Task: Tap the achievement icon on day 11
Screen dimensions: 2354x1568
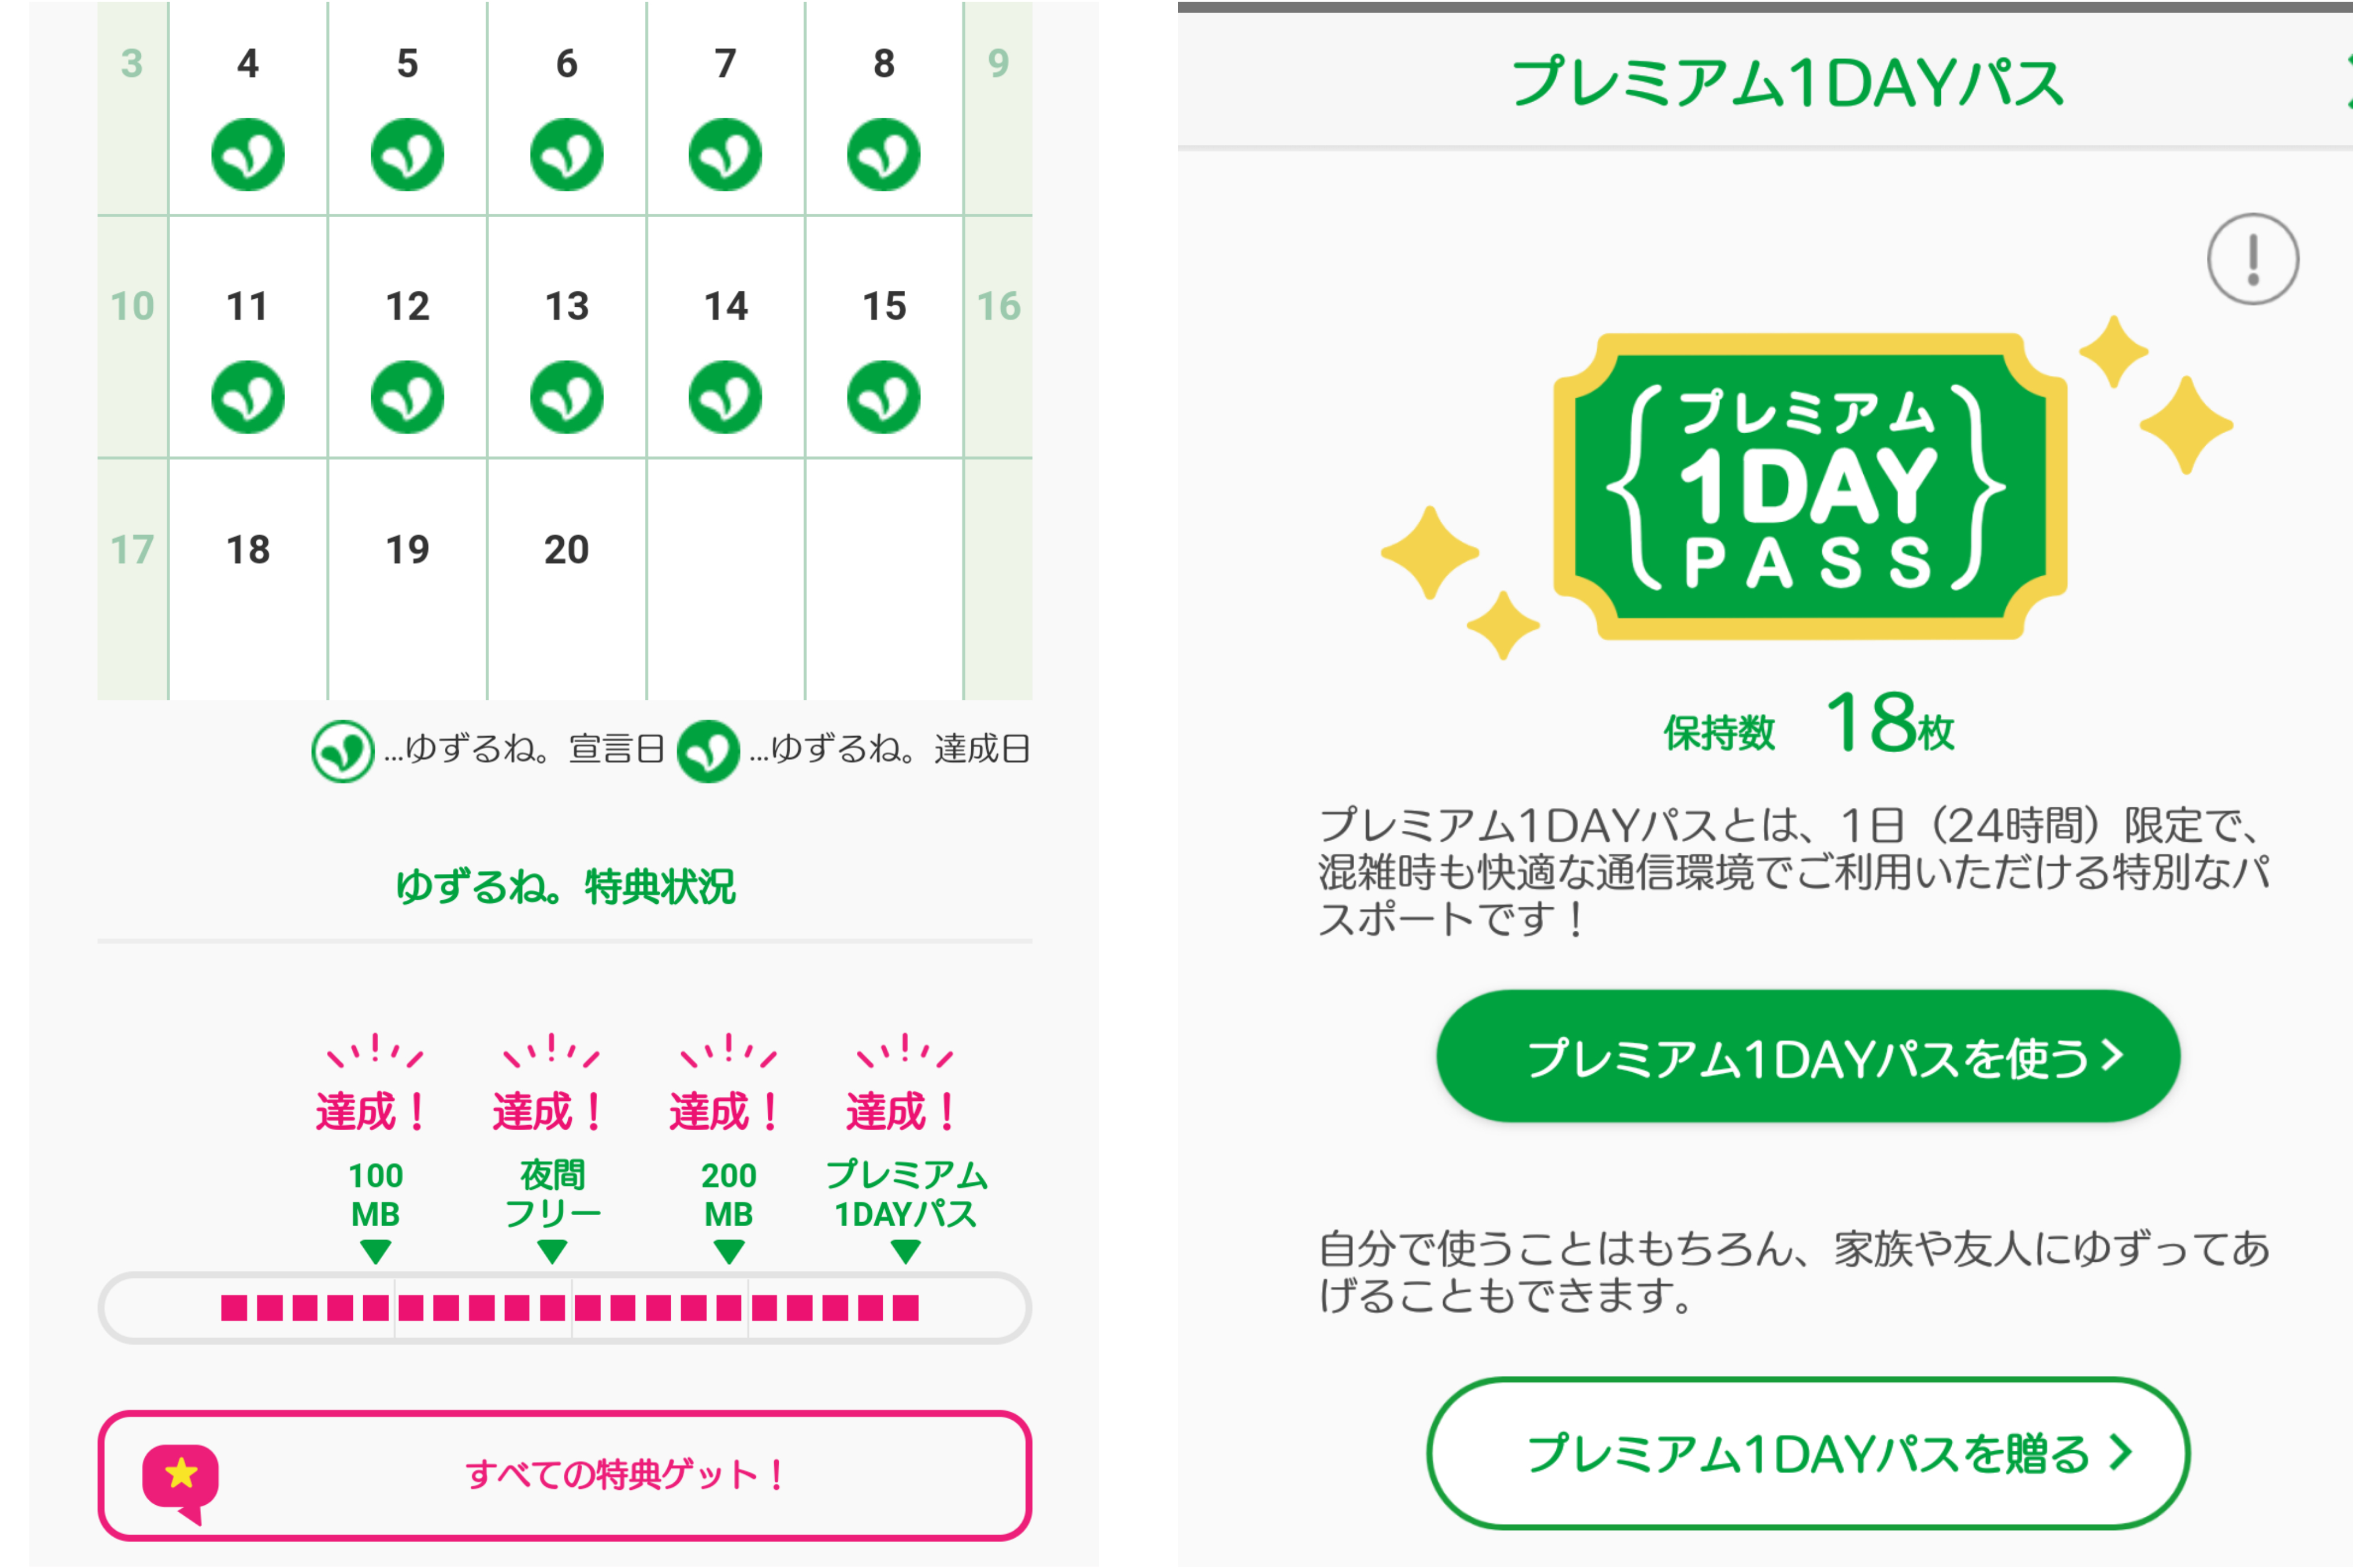Action: 248,397
